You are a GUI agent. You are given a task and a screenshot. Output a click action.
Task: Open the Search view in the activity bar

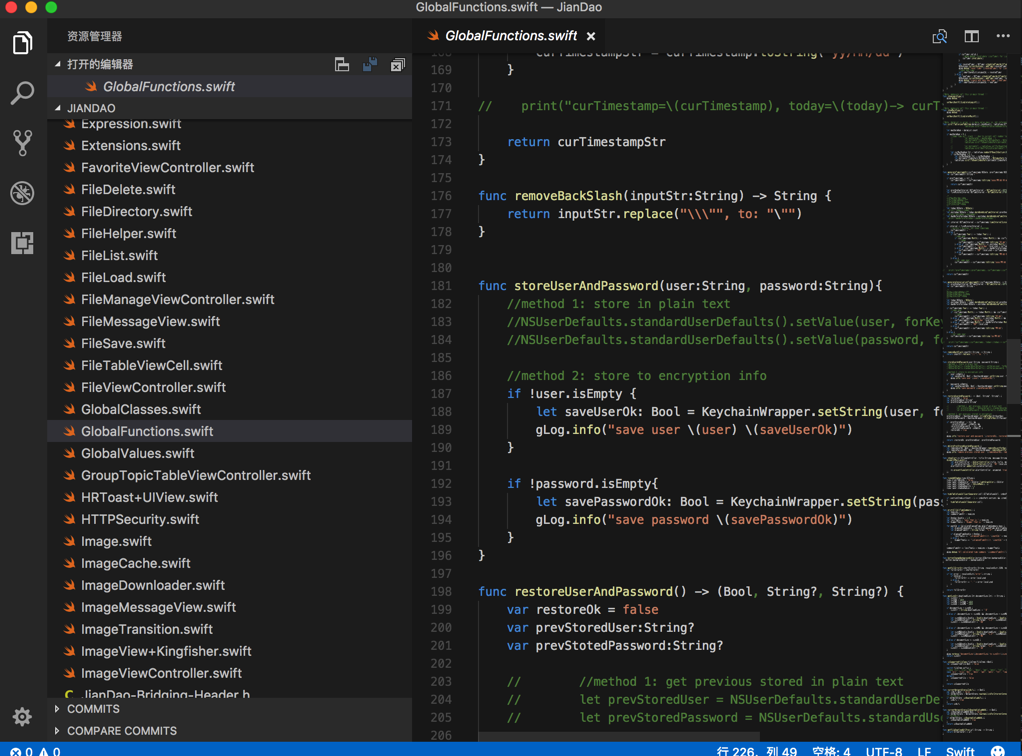[23, 93]
